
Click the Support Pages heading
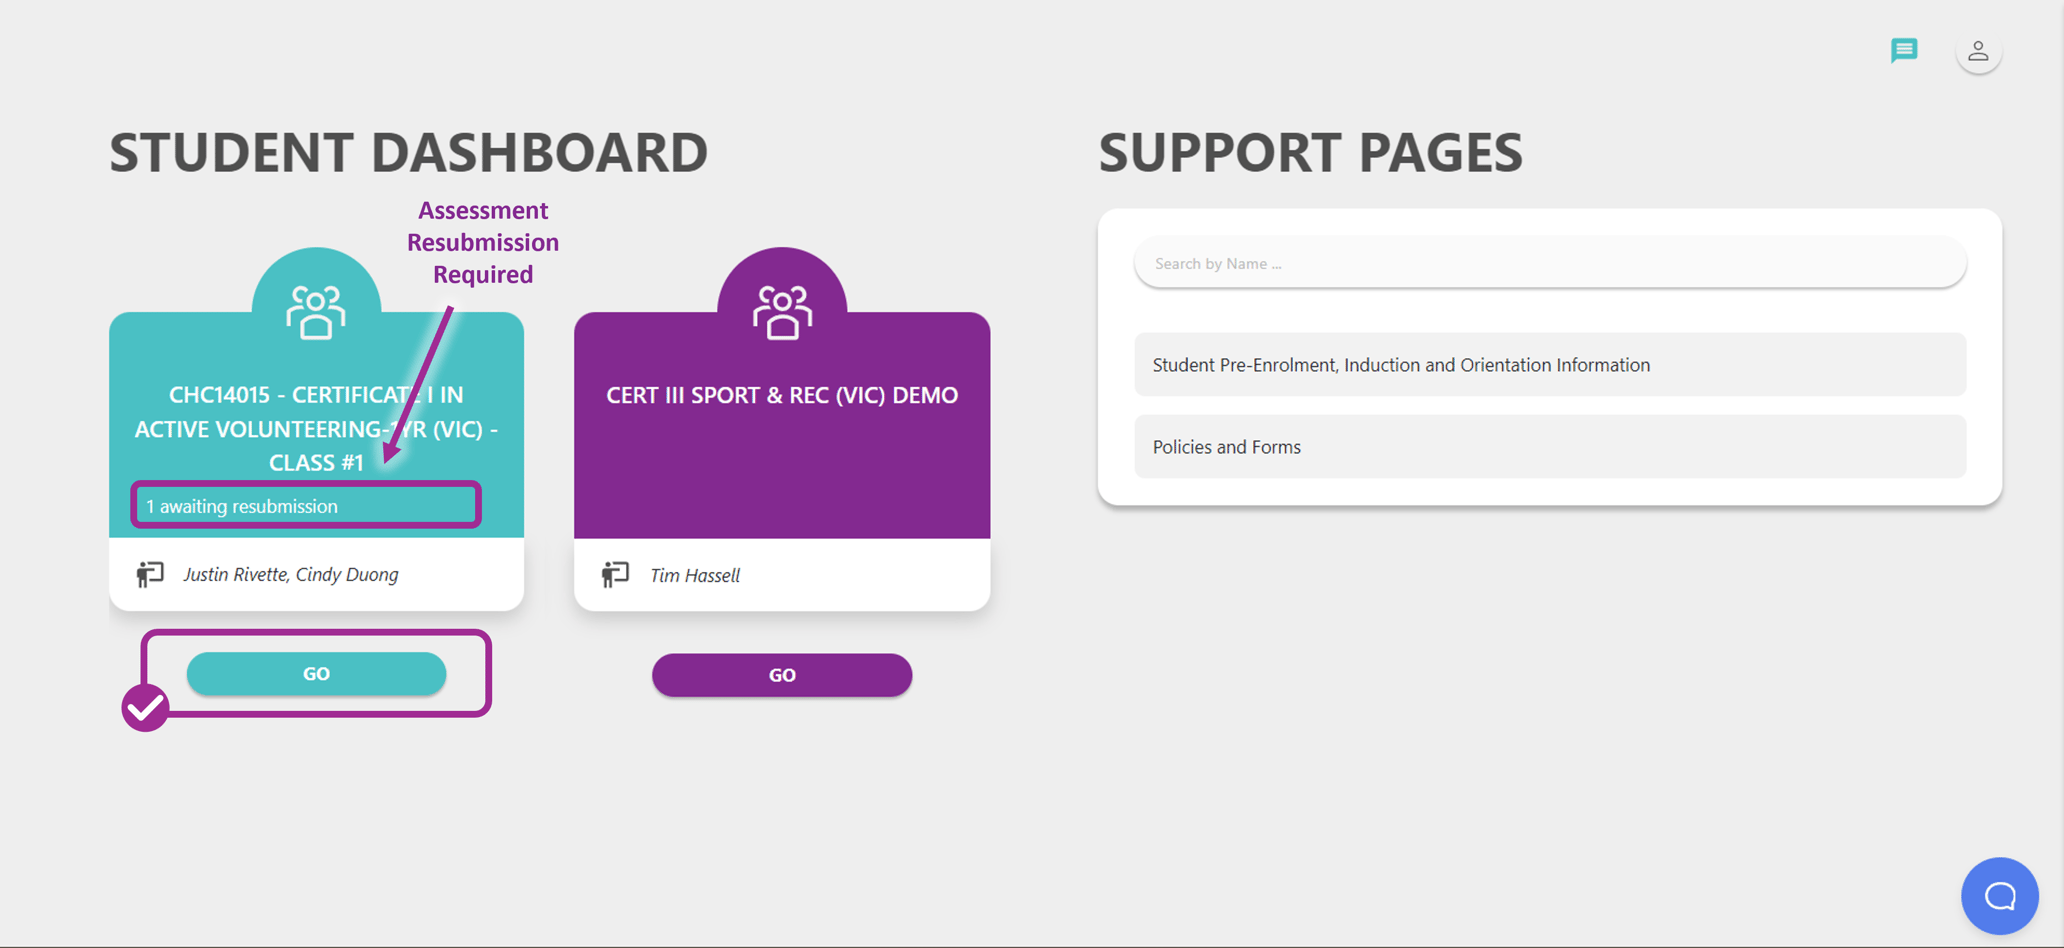click(x=1310, y=152)
